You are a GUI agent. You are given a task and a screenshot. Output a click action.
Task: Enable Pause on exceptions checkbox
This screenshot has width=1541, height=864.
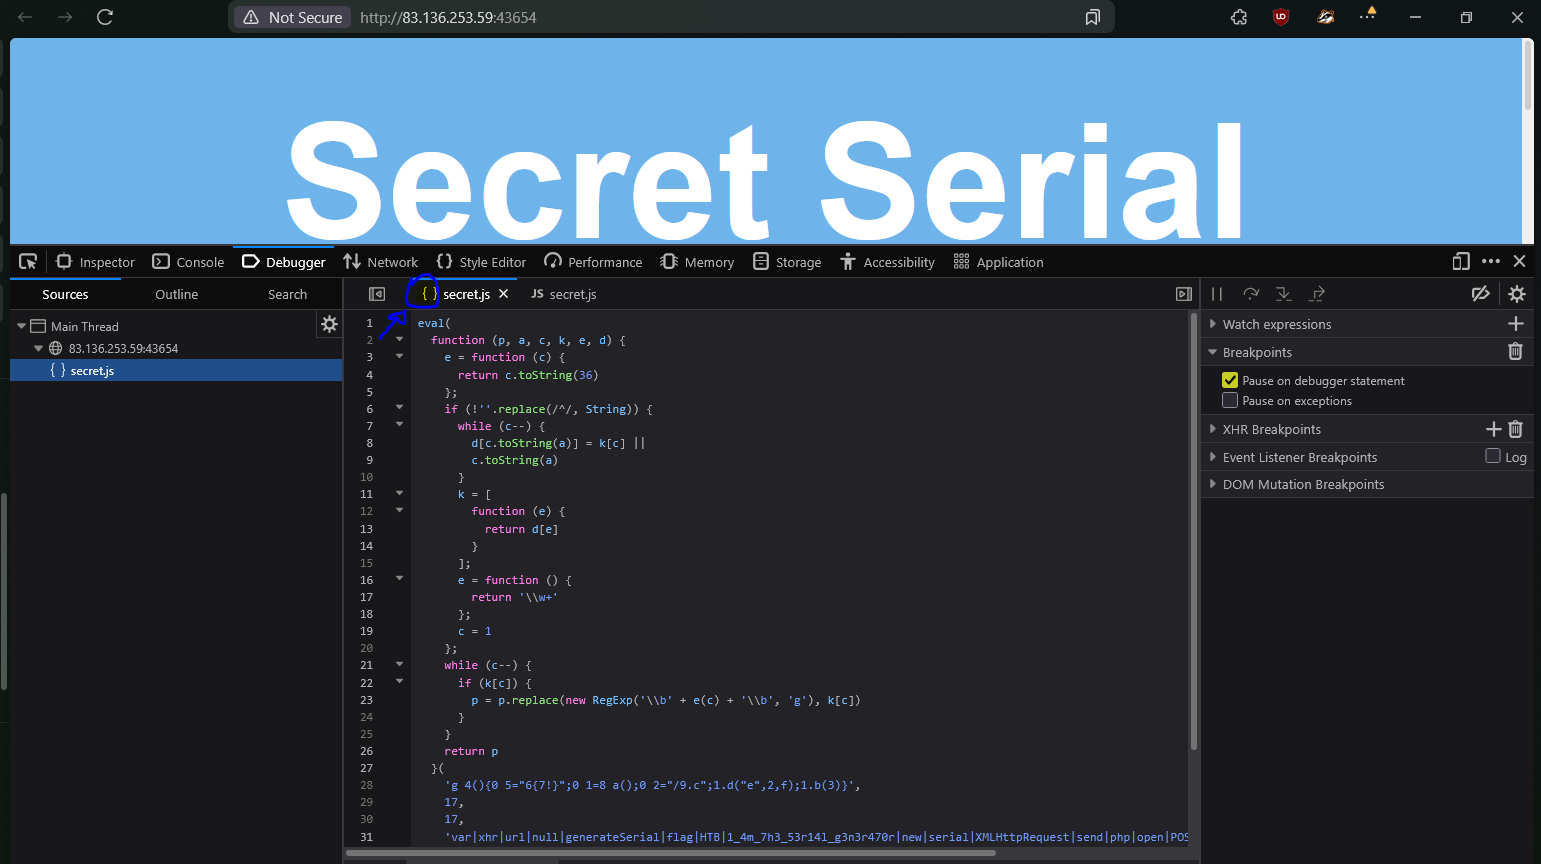click(x=1230, y=401)
